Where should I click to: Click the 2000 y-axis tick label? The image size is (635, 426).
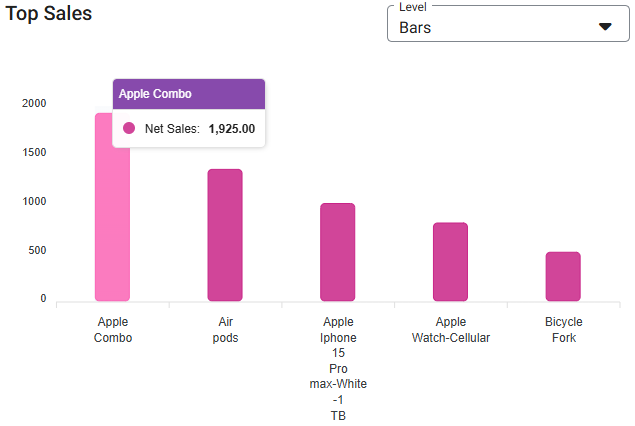tap(35, 104)
